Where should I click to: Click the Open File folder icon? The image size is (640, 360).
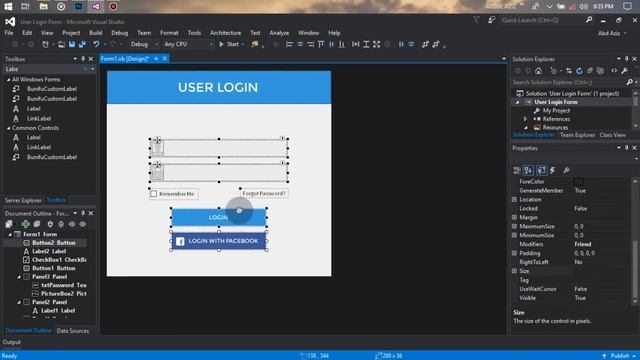(x=61, y=44)
